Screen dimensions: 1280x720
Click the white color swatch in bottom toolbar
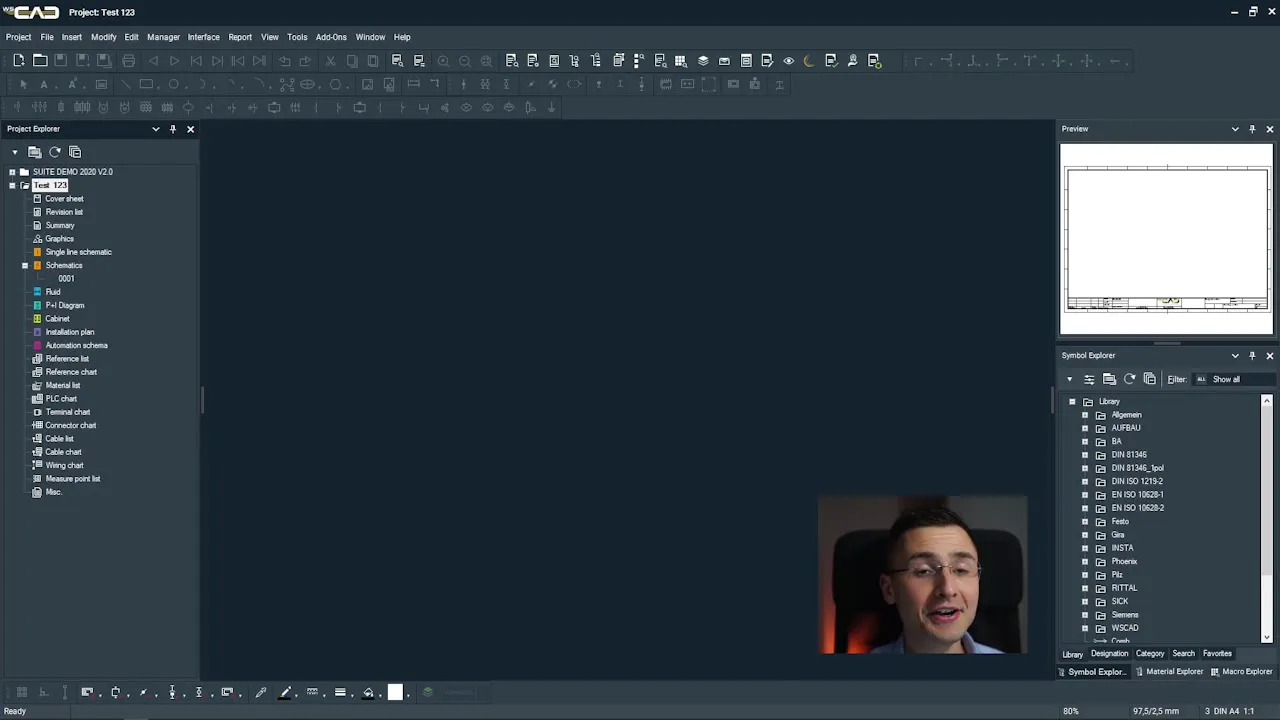395,692
